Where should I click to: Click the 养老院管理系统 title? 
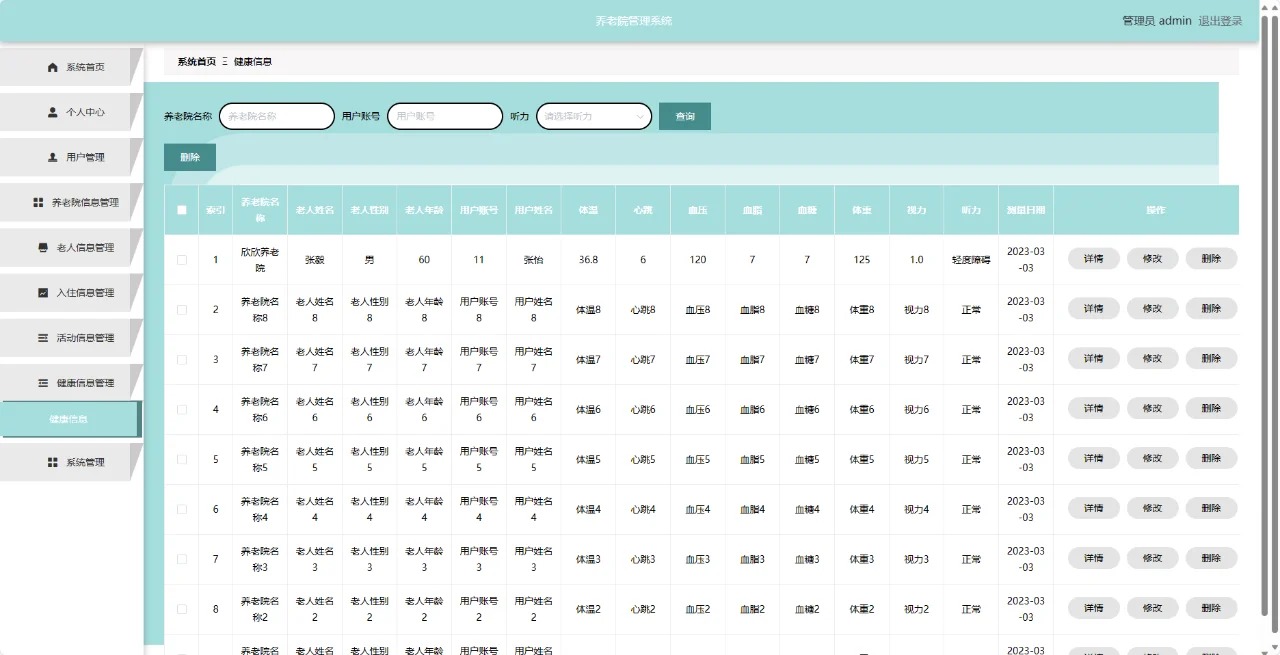coord(633,21)
